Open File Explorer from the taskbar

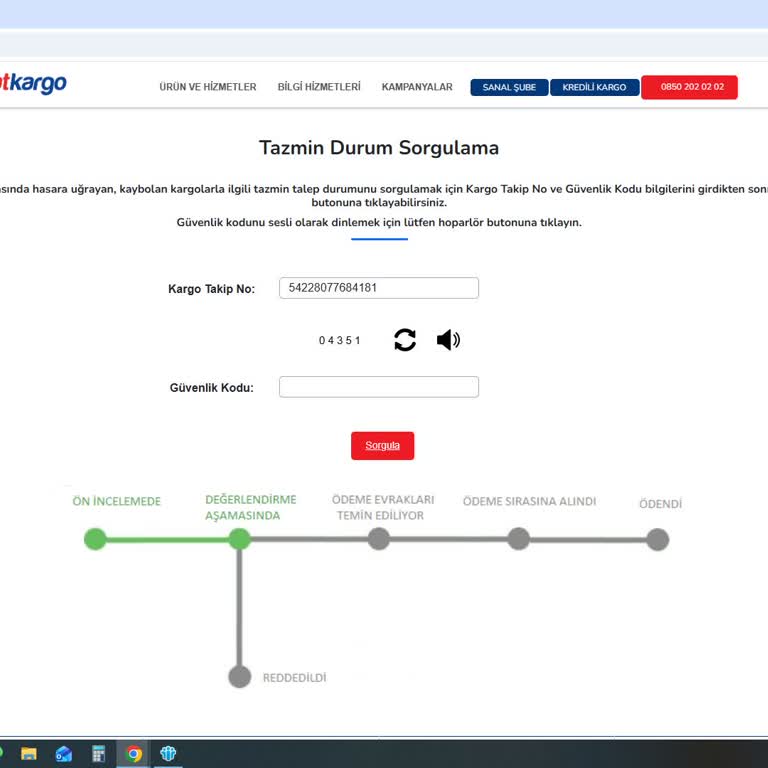(x=28, y=753)
